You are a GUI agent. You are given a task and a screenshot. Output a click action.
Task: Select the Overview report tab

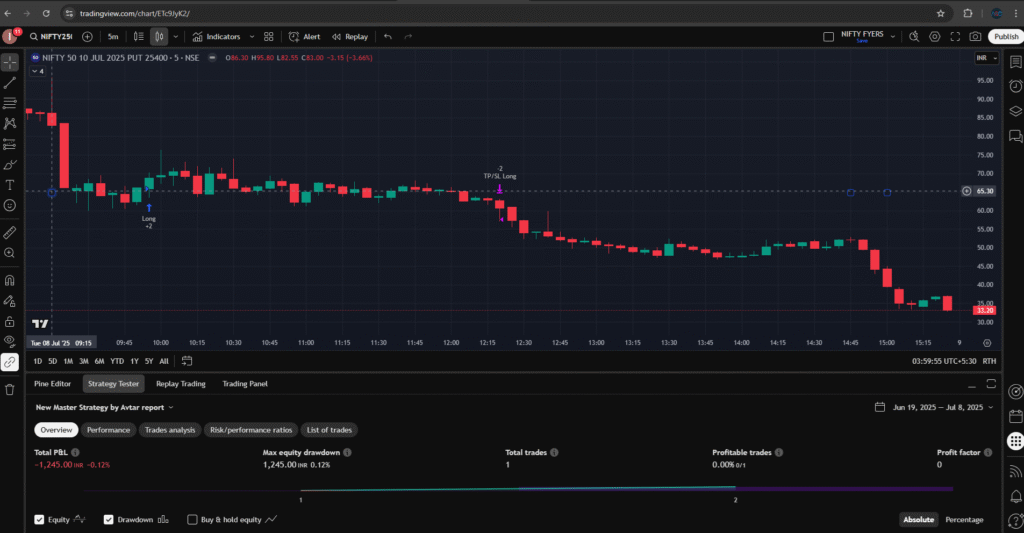(56, 430)
